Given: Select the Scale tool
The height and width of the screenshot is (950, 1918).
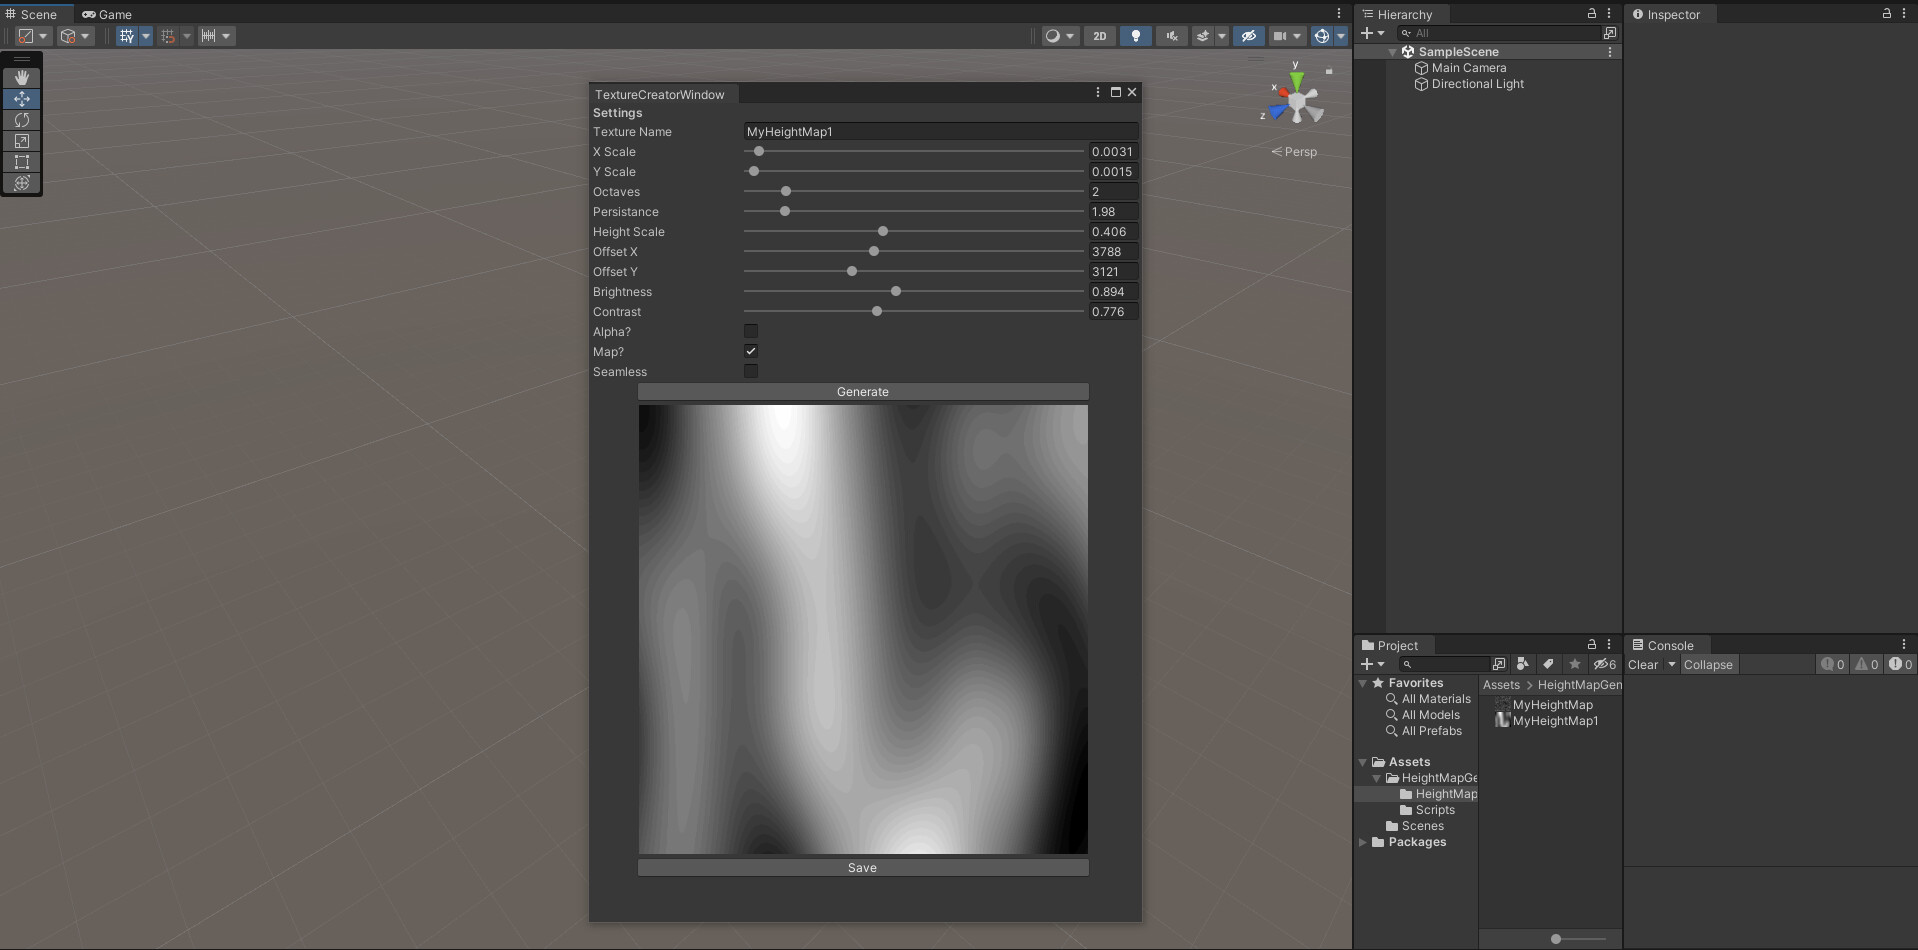Looking at the screenshot, I should coord(21,141).
